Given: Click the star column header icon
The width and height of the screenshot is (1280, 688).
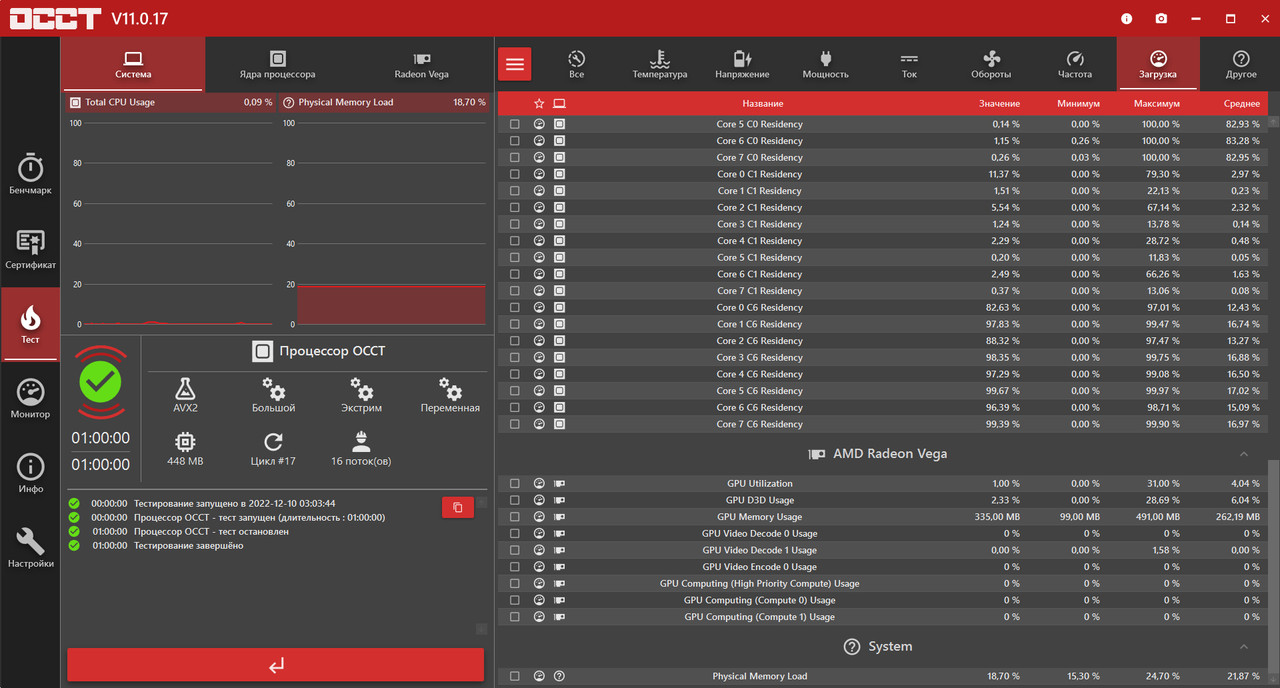Looking at the screenshot, I should (539, 103).
